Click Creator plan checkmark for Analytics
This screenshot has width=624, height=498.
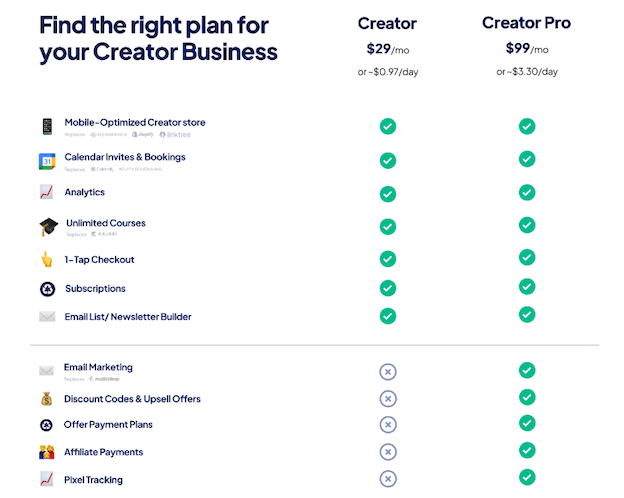(x=388, y=193)
